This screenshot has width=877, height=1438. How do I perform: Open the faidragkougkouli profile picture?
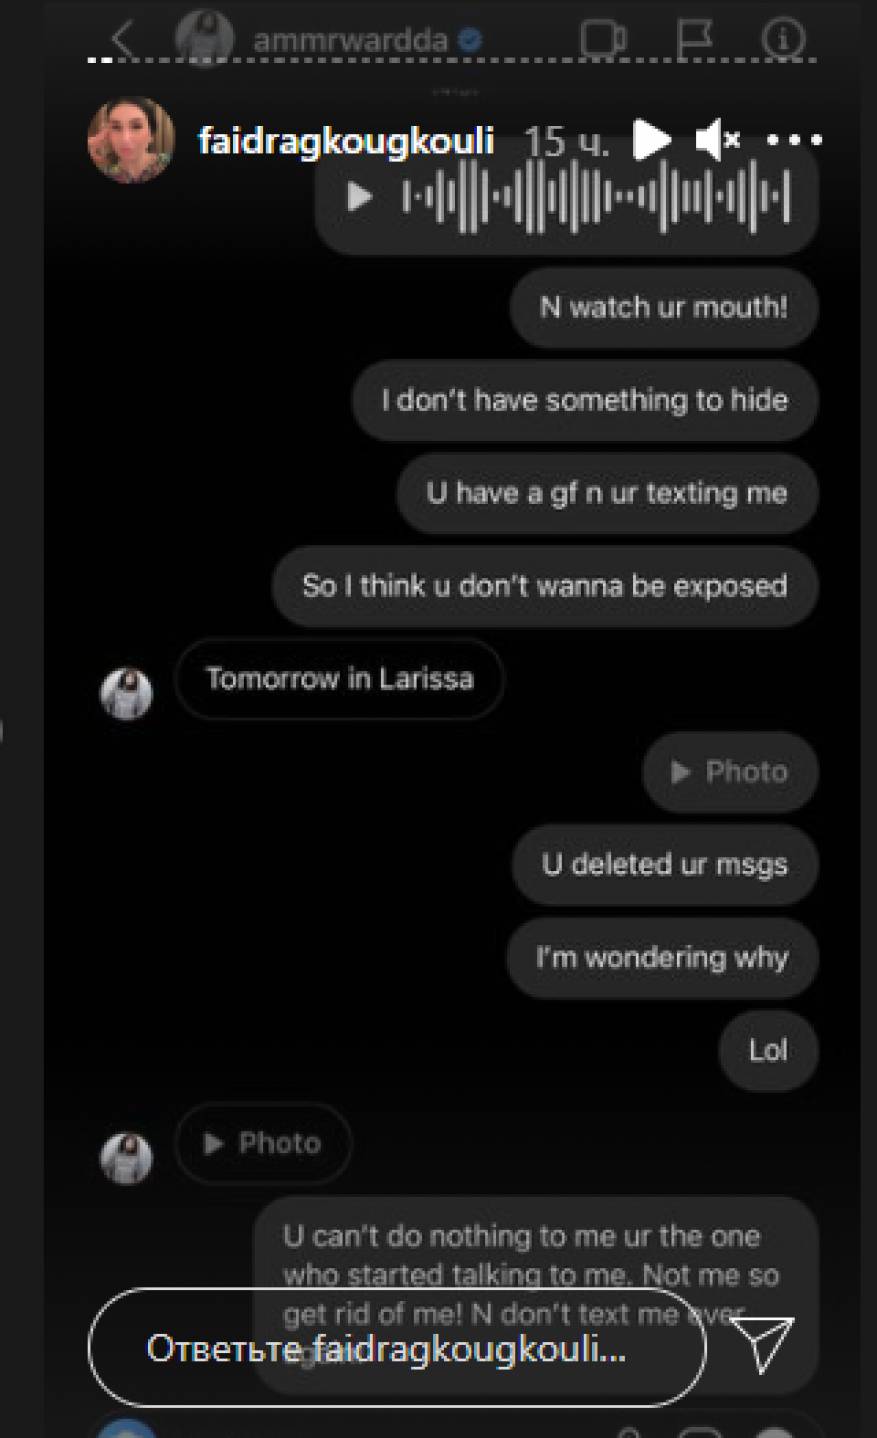[x=131, y=140]
